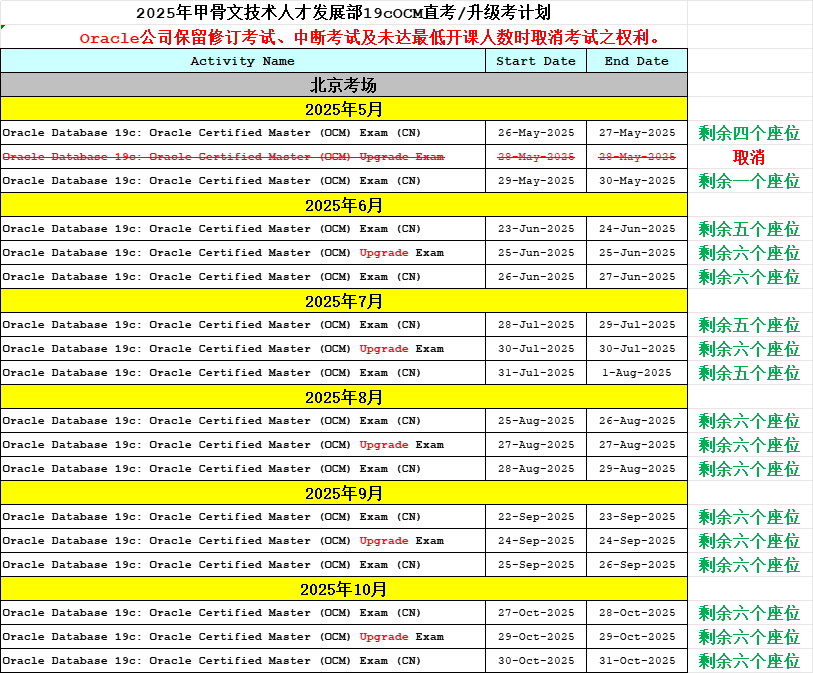
Task: Select the yellow 2025年8月 month header
Action: (343, 397)
